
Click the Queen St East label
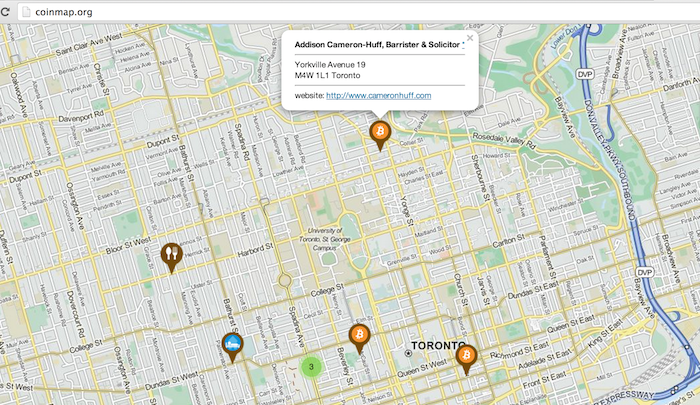(x=571, y=324)
